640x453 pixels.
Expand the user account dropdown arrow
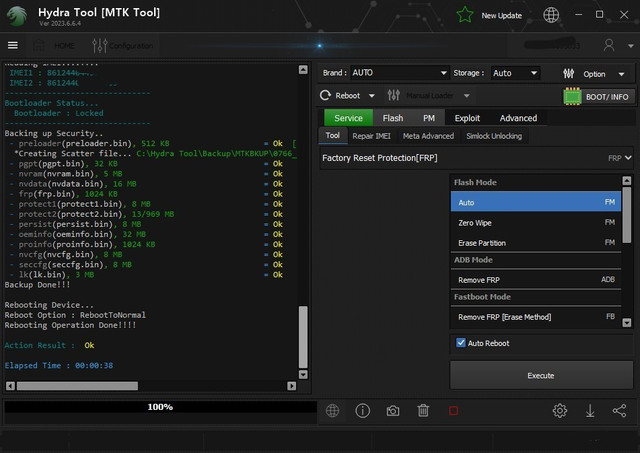(630, 46)
